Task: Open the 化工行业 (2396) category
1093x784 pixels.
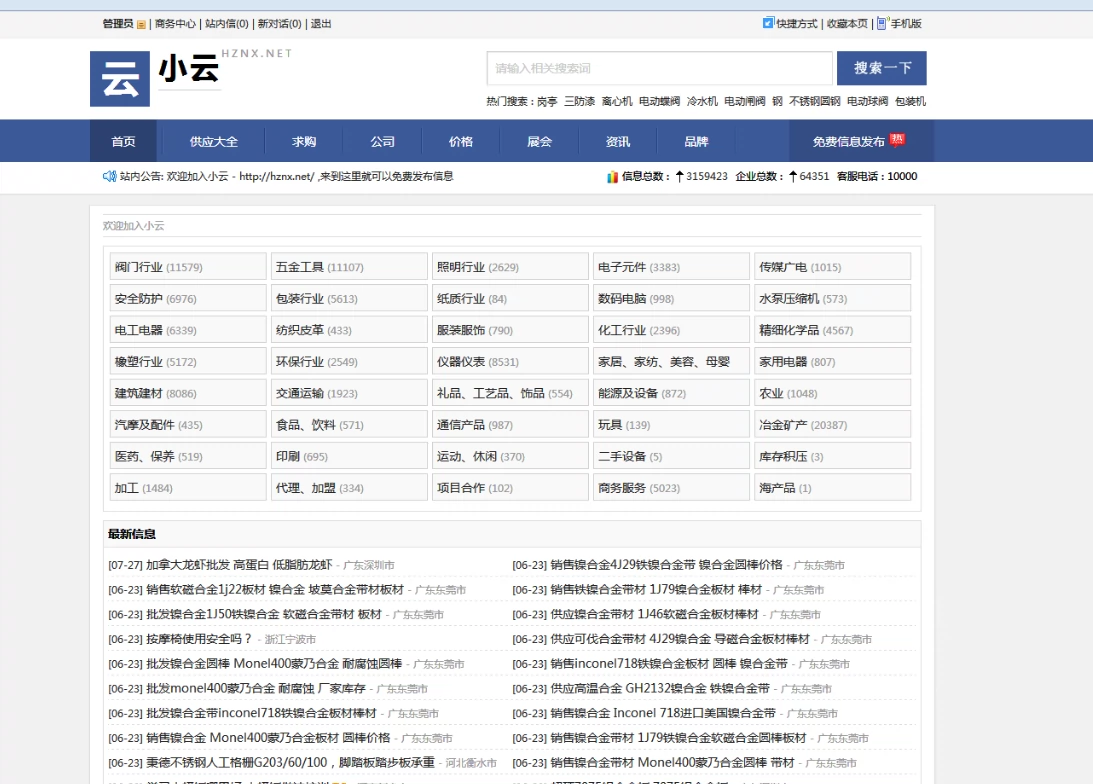Action: pyautogui.click(x=671, y=330)
